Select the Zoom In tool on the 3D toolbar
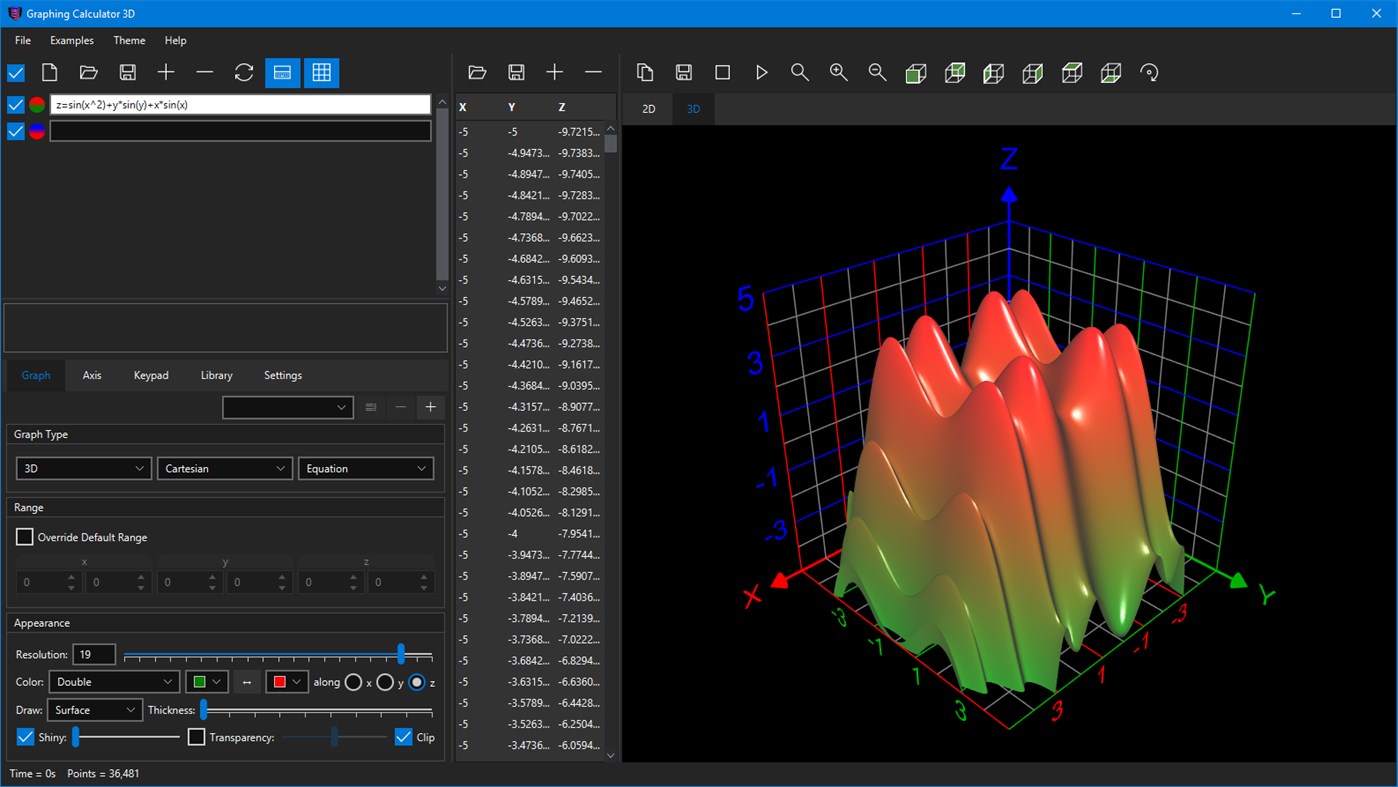The width and height of the screenshot is (1398, 787). (839, 72)
